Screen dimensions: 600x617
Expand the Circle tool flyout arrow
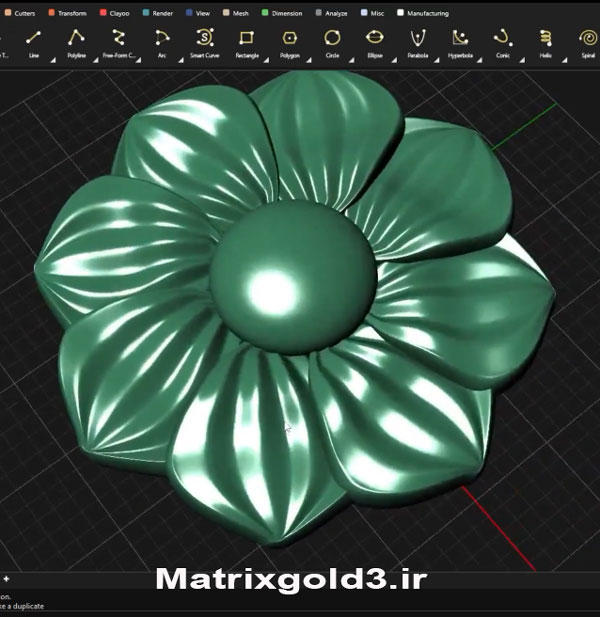(x=351, y=60)
